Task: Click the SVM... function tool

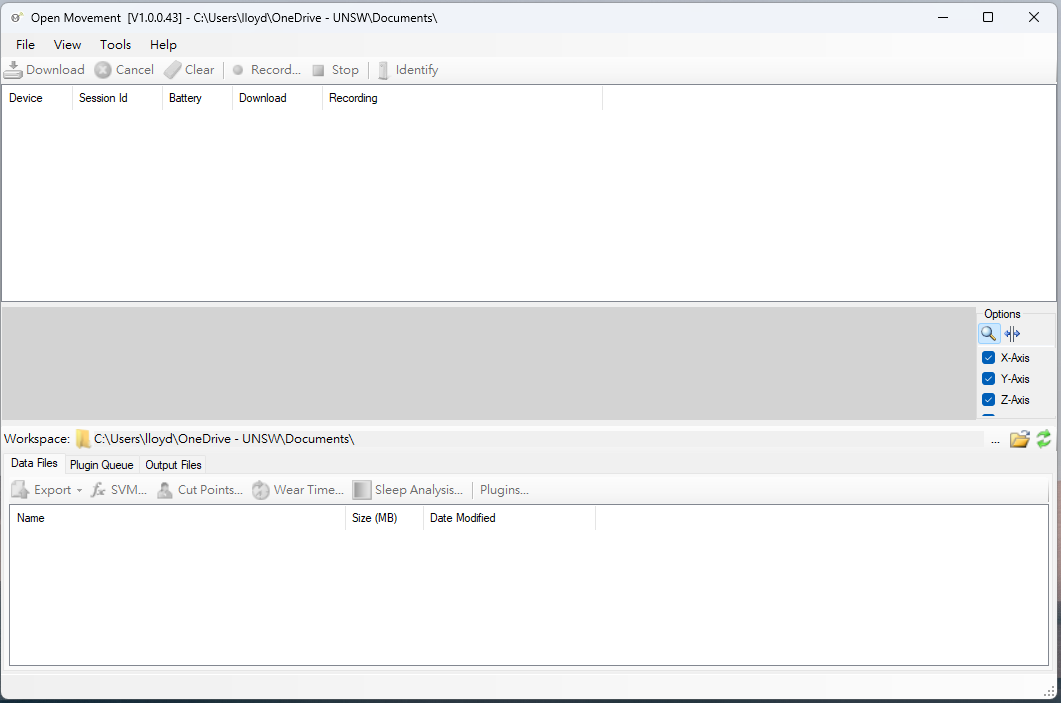Action: pyautogui.click(x=119, y=490)
